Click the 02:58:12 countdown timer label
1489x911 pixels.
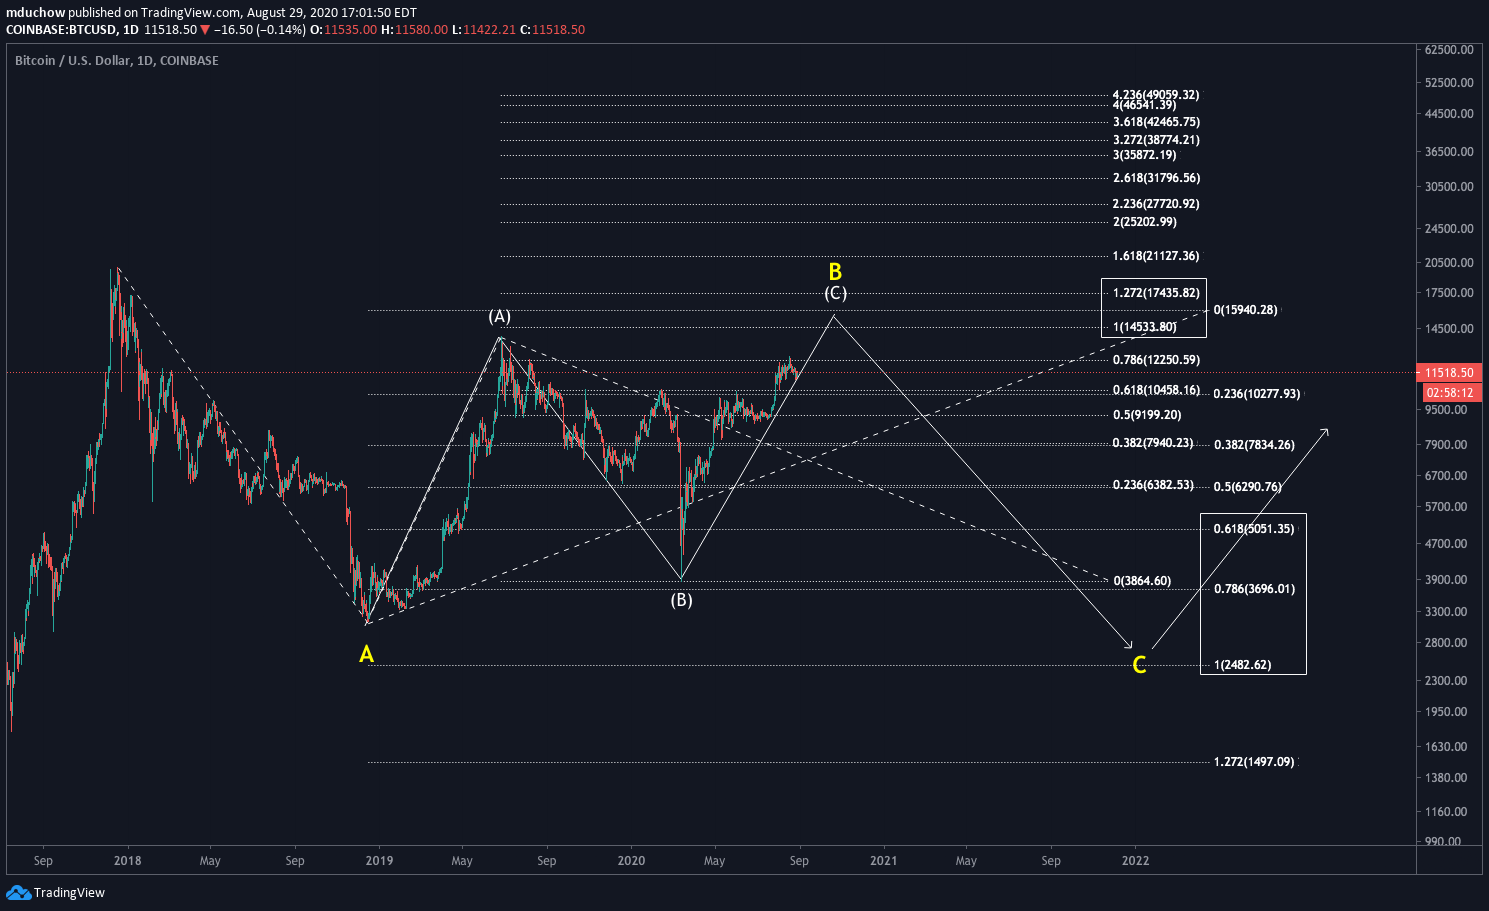coord(1450,393)
